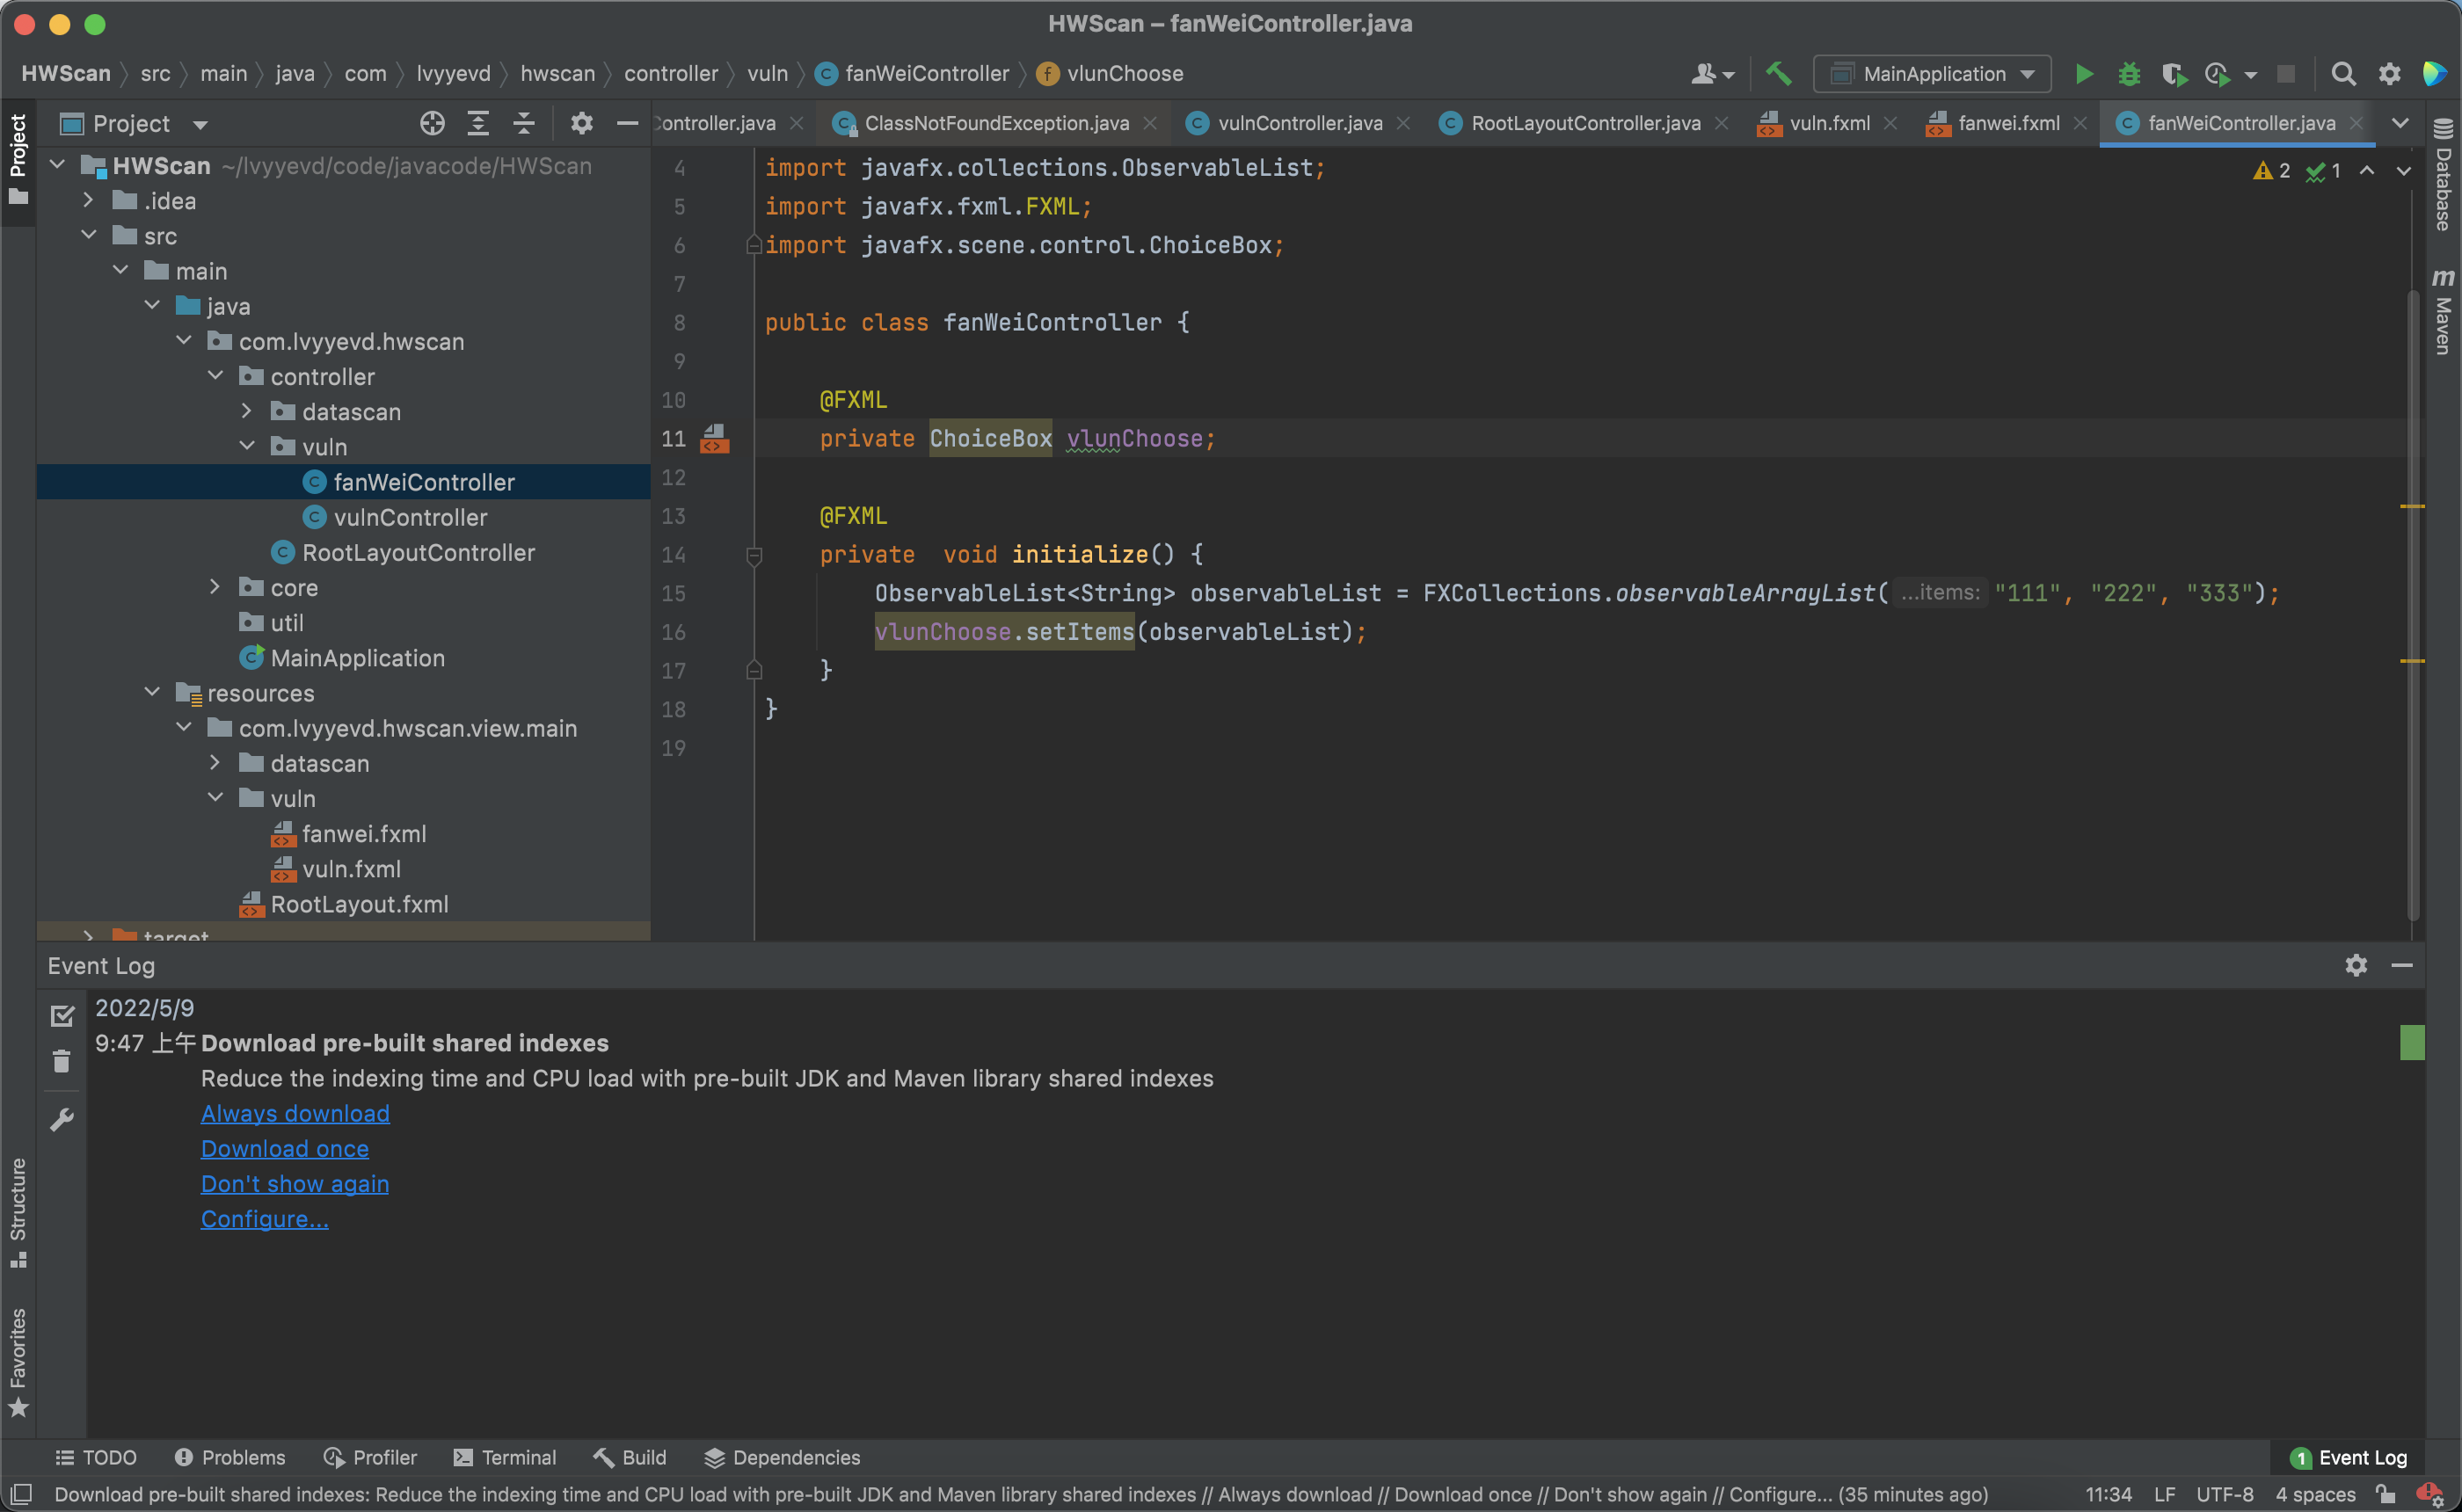Toggle the Terminal tool window
Image resolution: width=2462 pixels, height=1512 pixels.
click(505, 1457)
